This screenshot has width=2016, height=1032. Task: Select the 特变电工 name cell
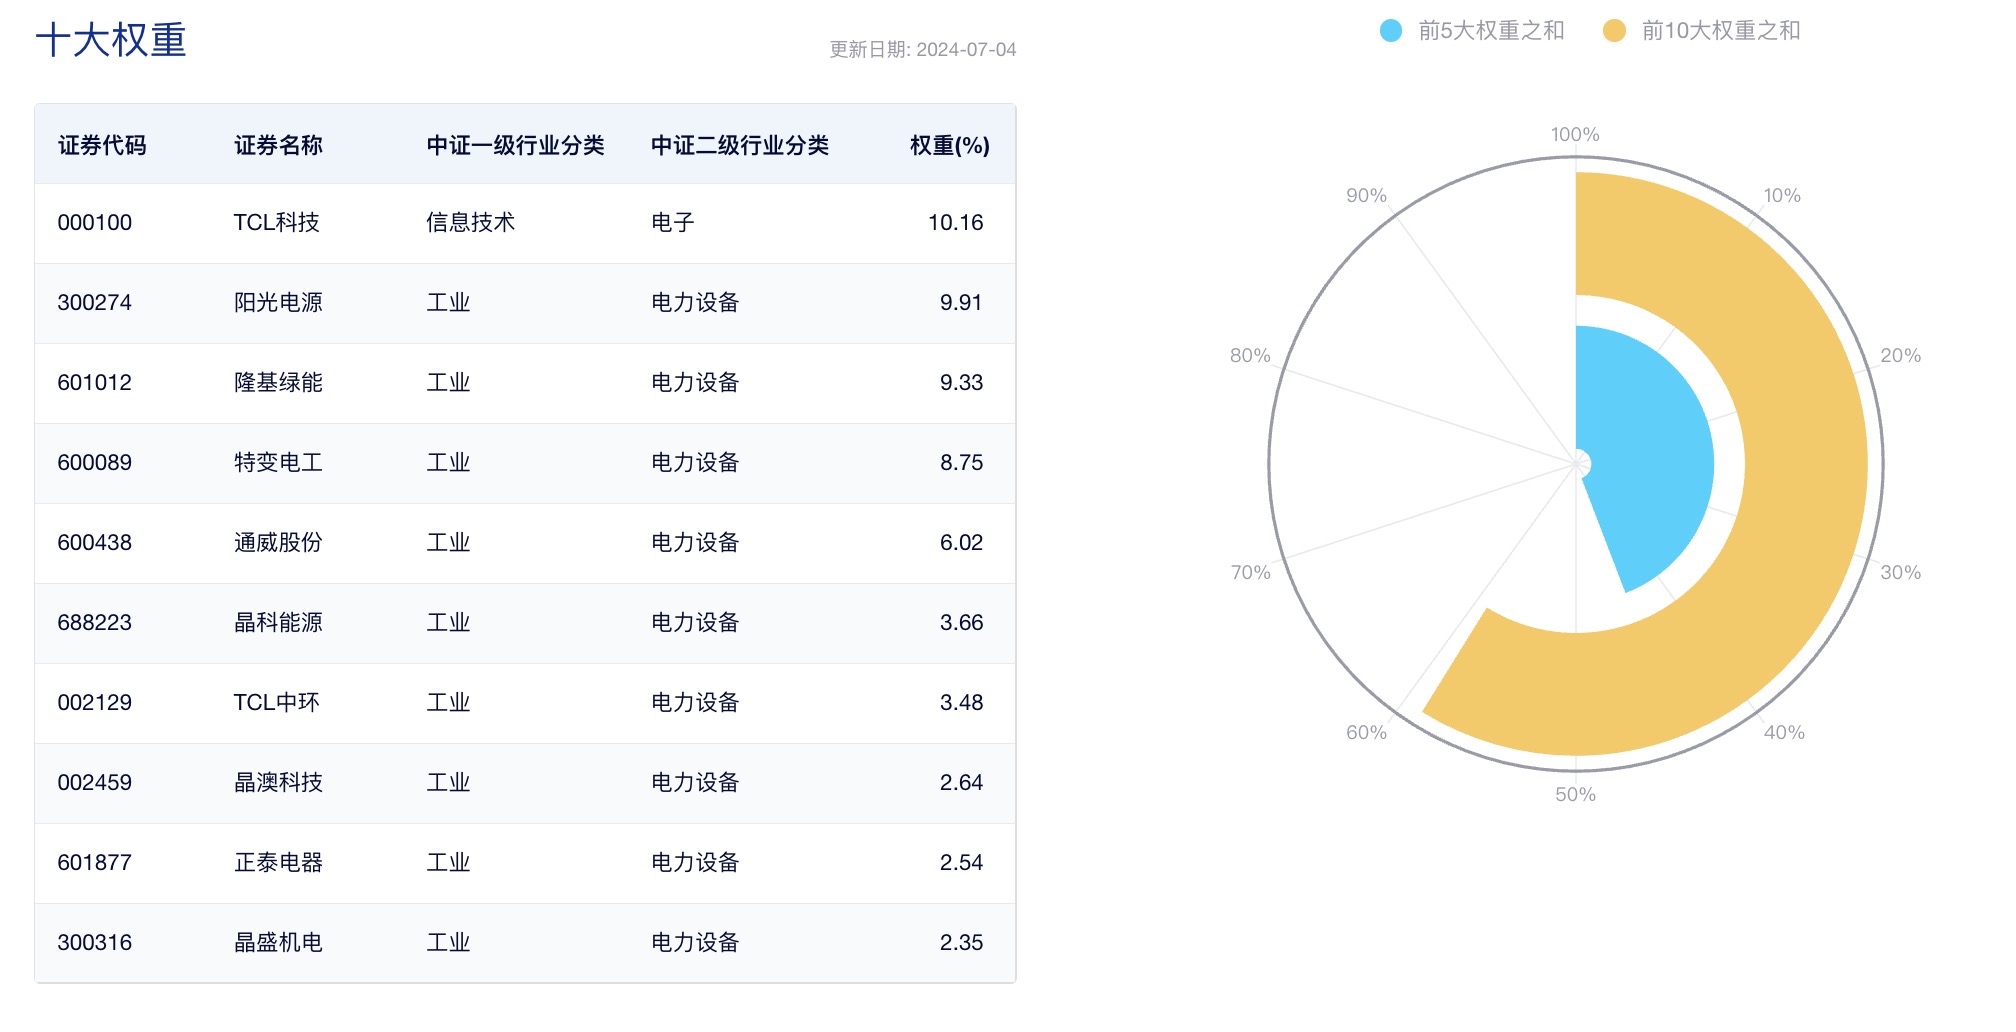(278, 462)
